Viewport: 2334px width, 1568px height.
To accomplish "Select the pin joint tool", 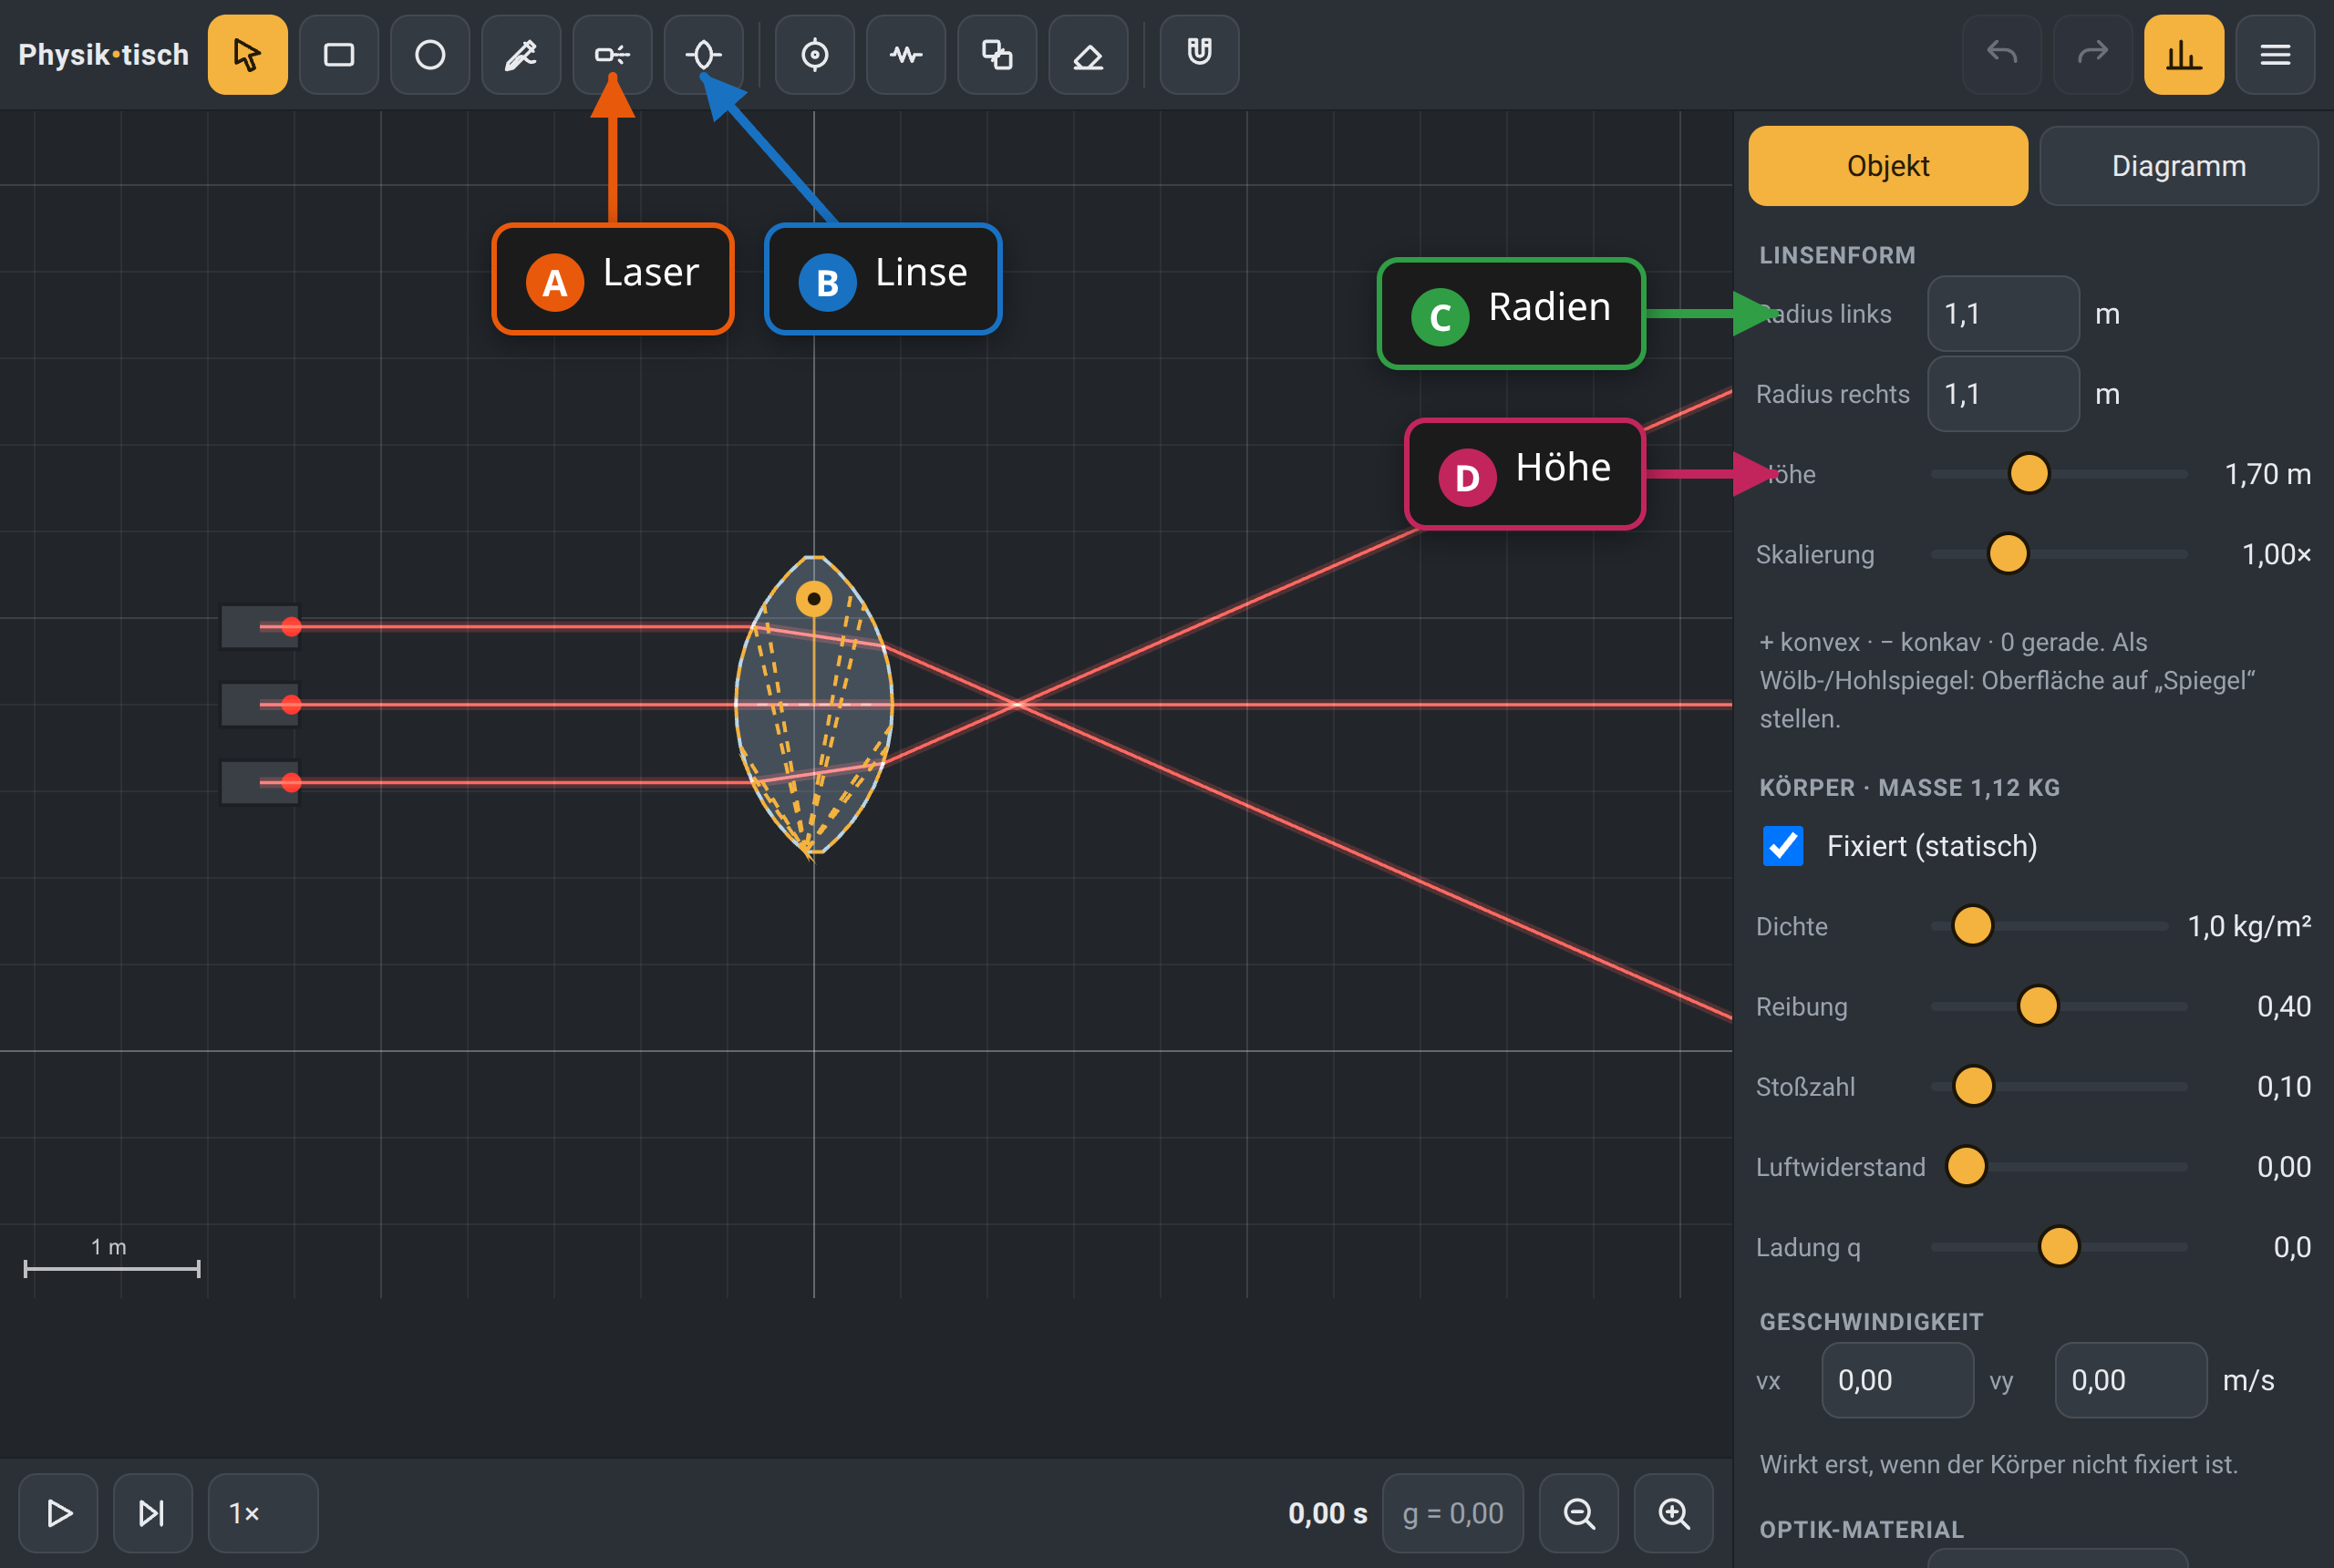I will click(x=815, y=55).
